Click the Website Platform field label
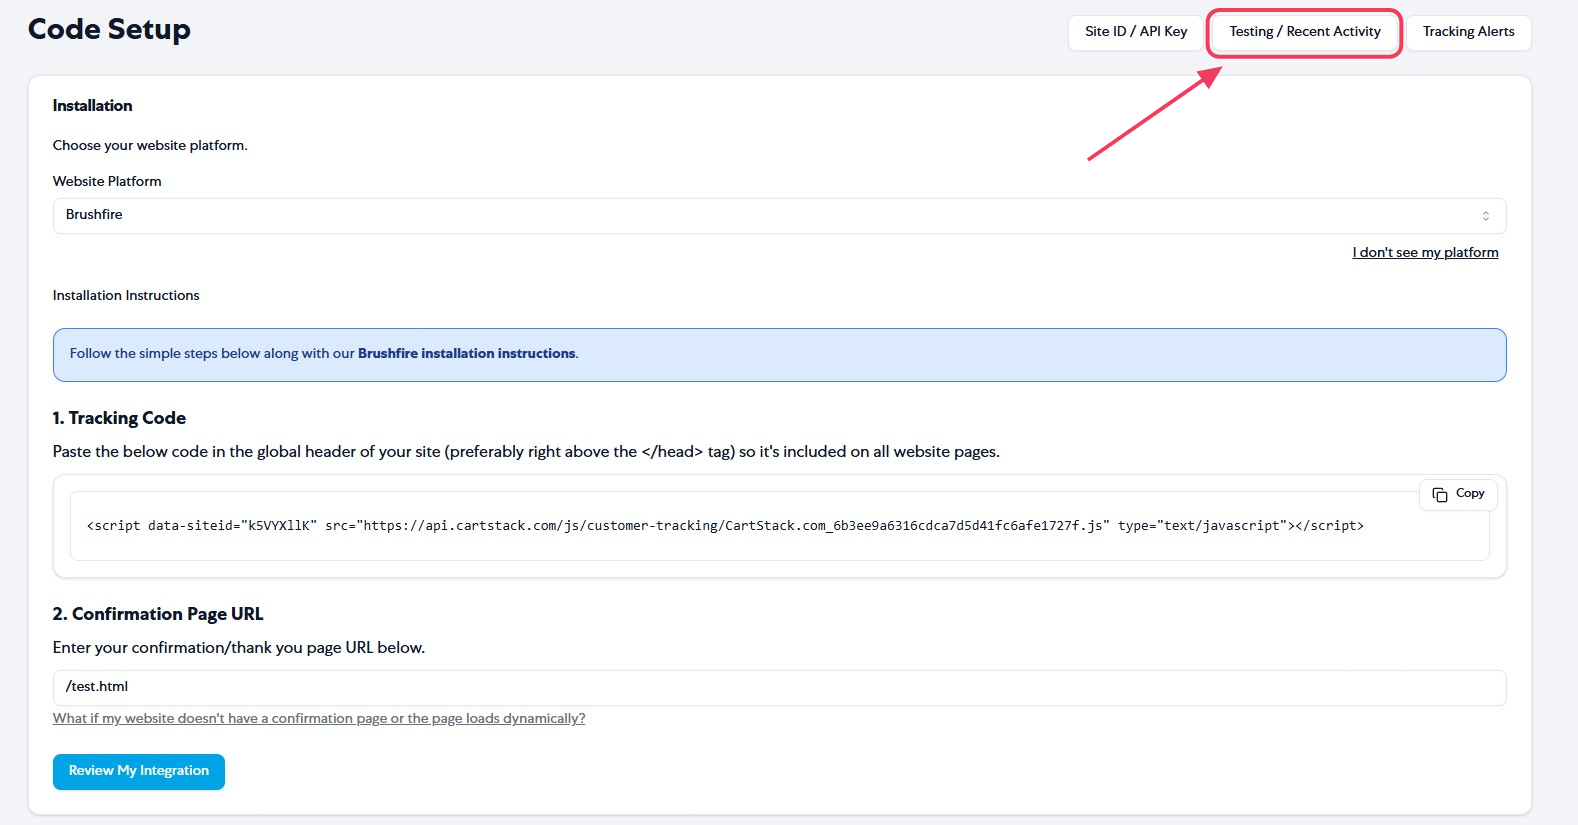This screenshot has width=1578, height=825. tap(107, 181)
